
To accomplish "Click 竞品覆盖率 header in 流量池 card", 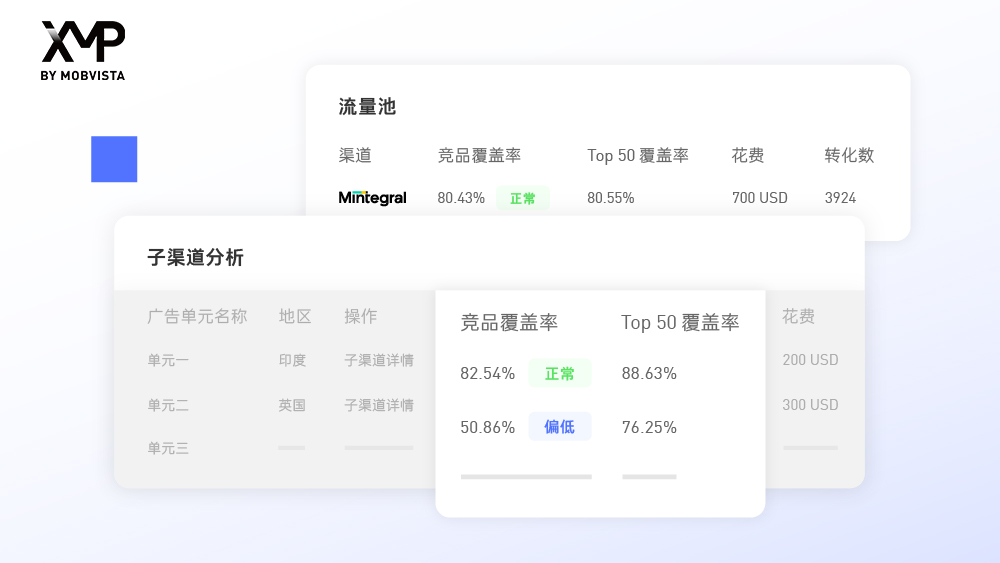I will [479, 156].
